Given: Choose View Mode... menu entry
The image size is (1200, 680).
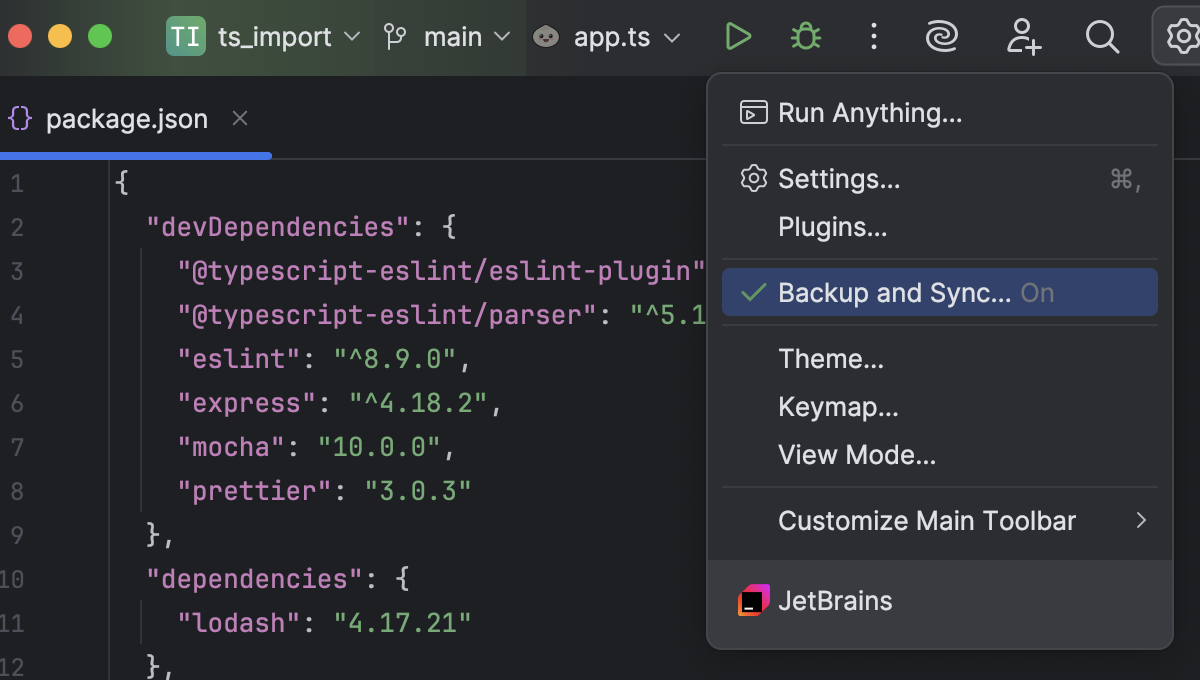Looking at the screenshot, I should [x=940, y=455].
